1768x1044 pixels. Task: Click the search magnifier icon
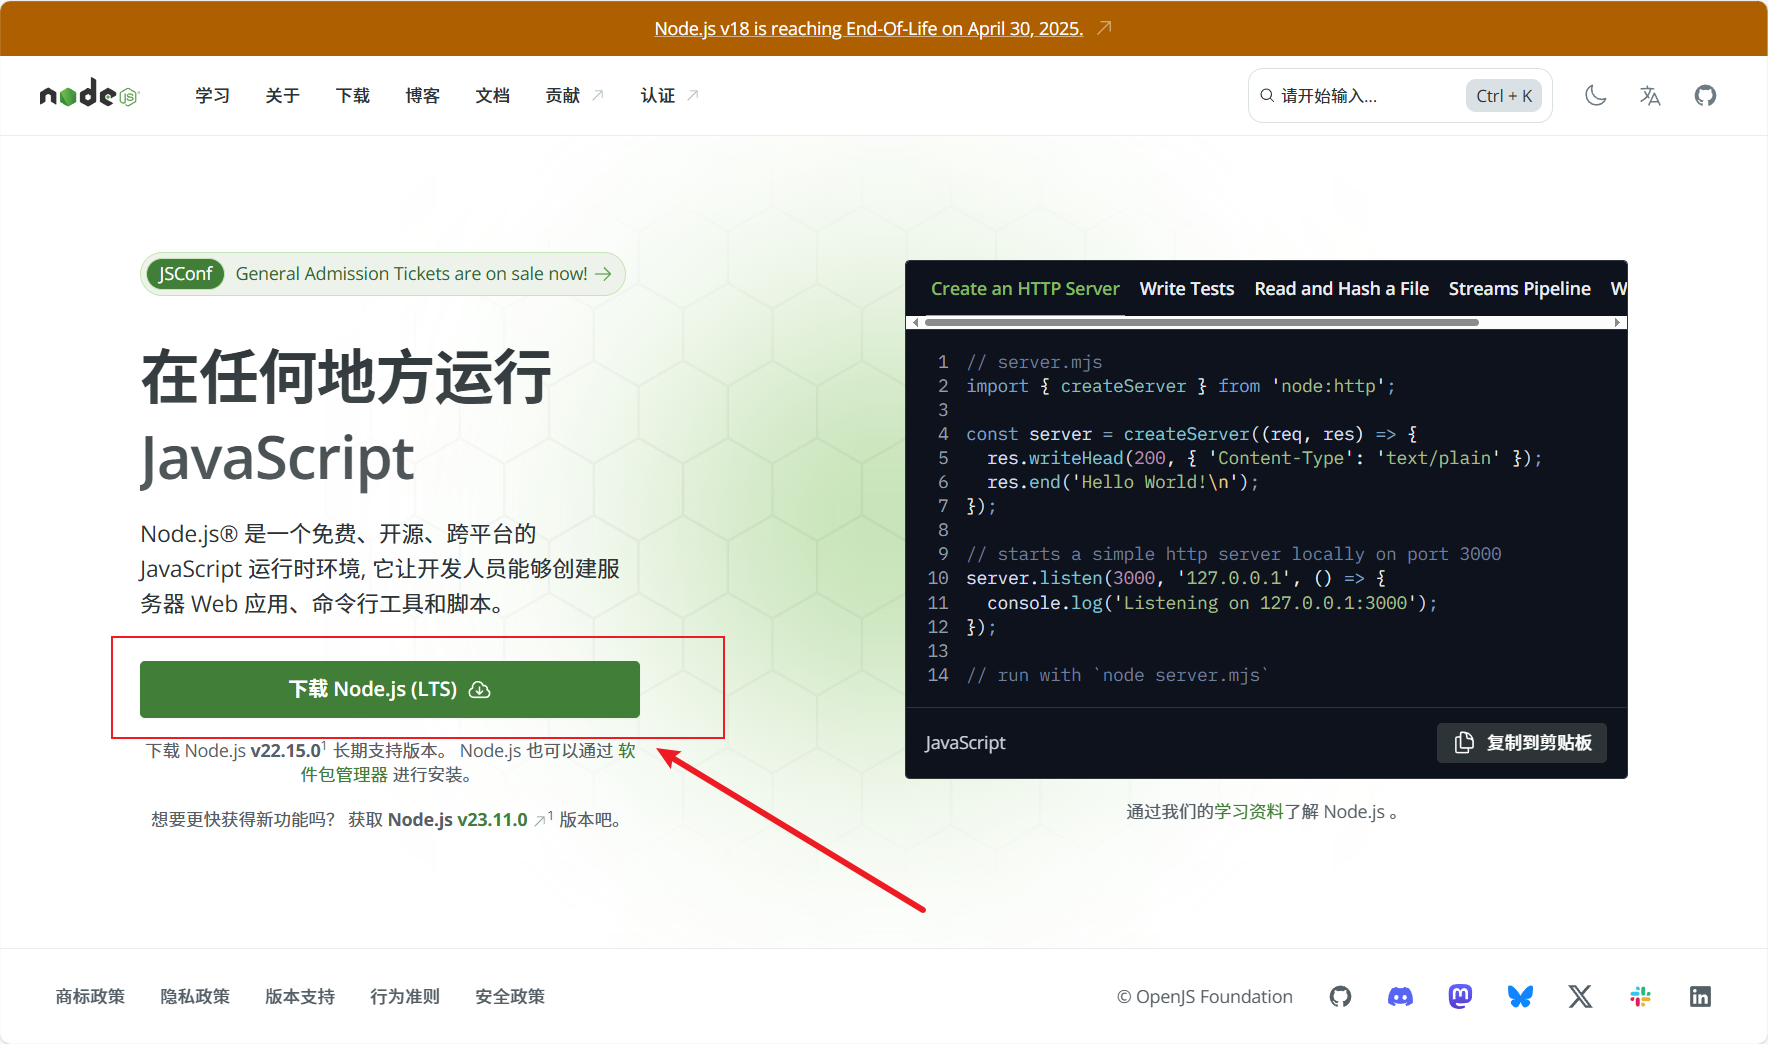pyautogui.click(x=1267, y=95)
